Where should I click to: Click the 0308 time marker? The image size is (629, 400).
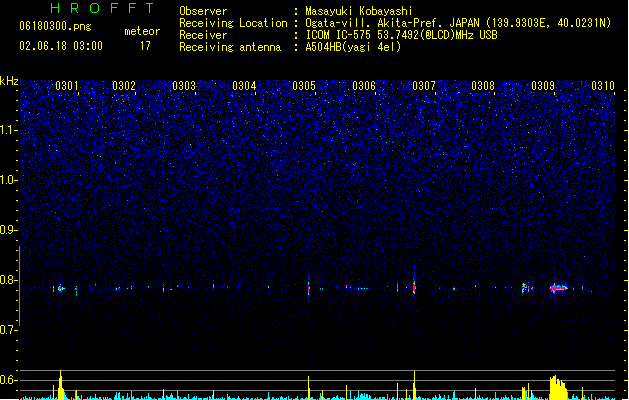pyautogui.click(x=483, y=86)
